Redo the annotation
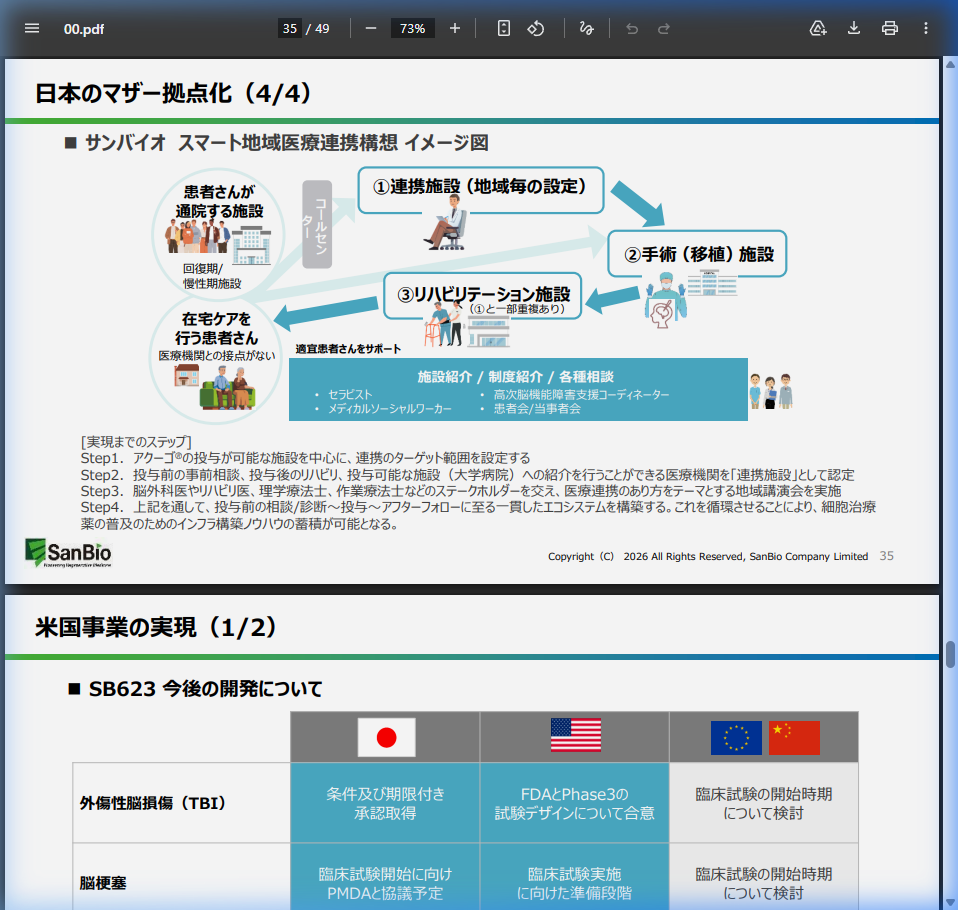The width and height of the screenshot is (958, 910). 664,29
